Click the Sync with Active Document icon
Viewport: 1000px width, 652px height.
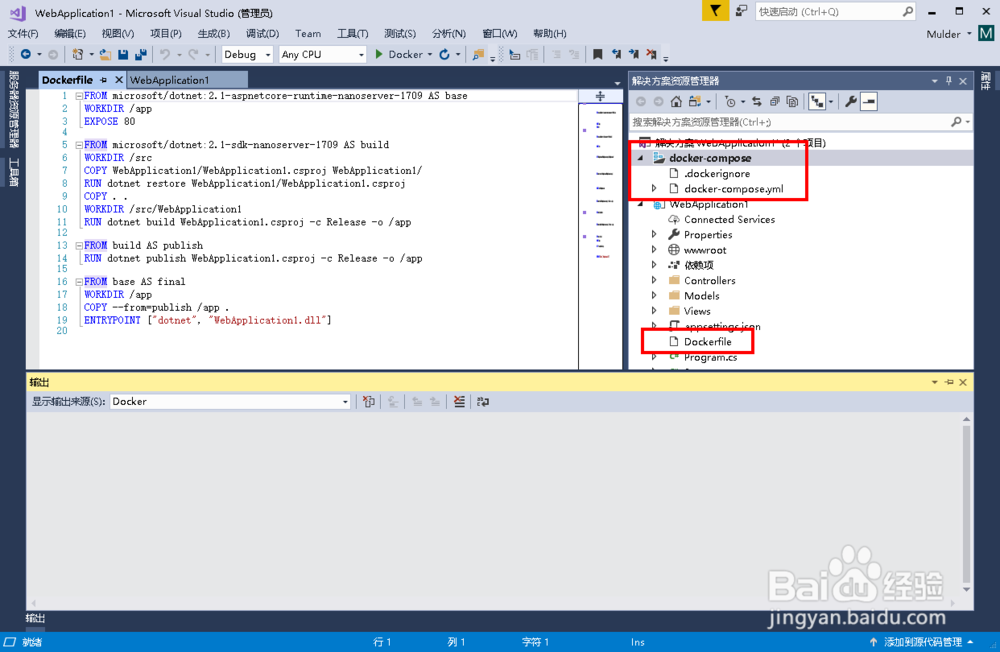click(756, 100)
